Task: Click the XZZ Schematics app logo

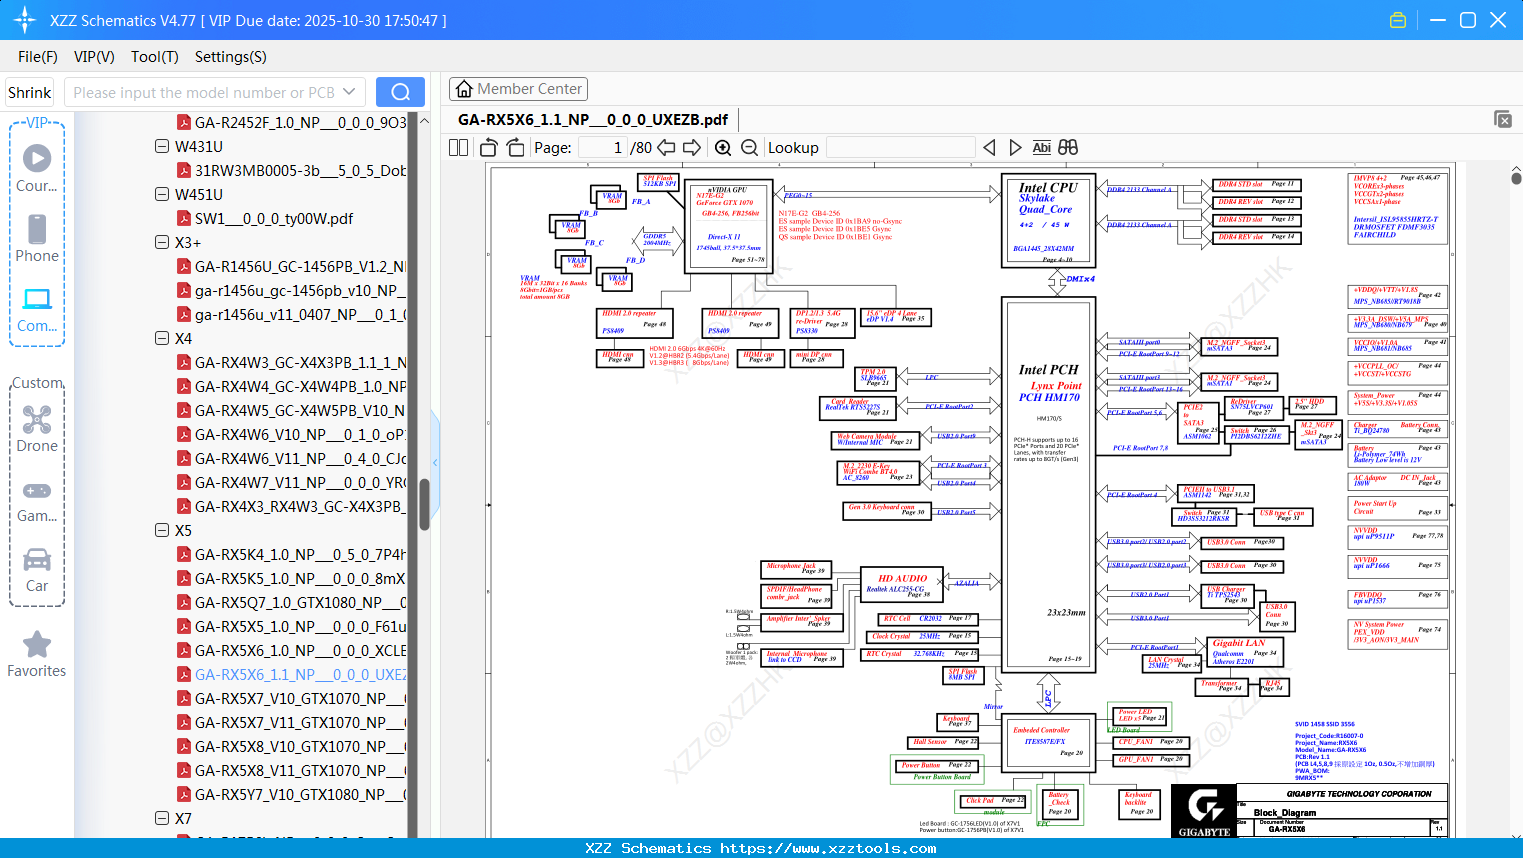Action: pos(25,20)
